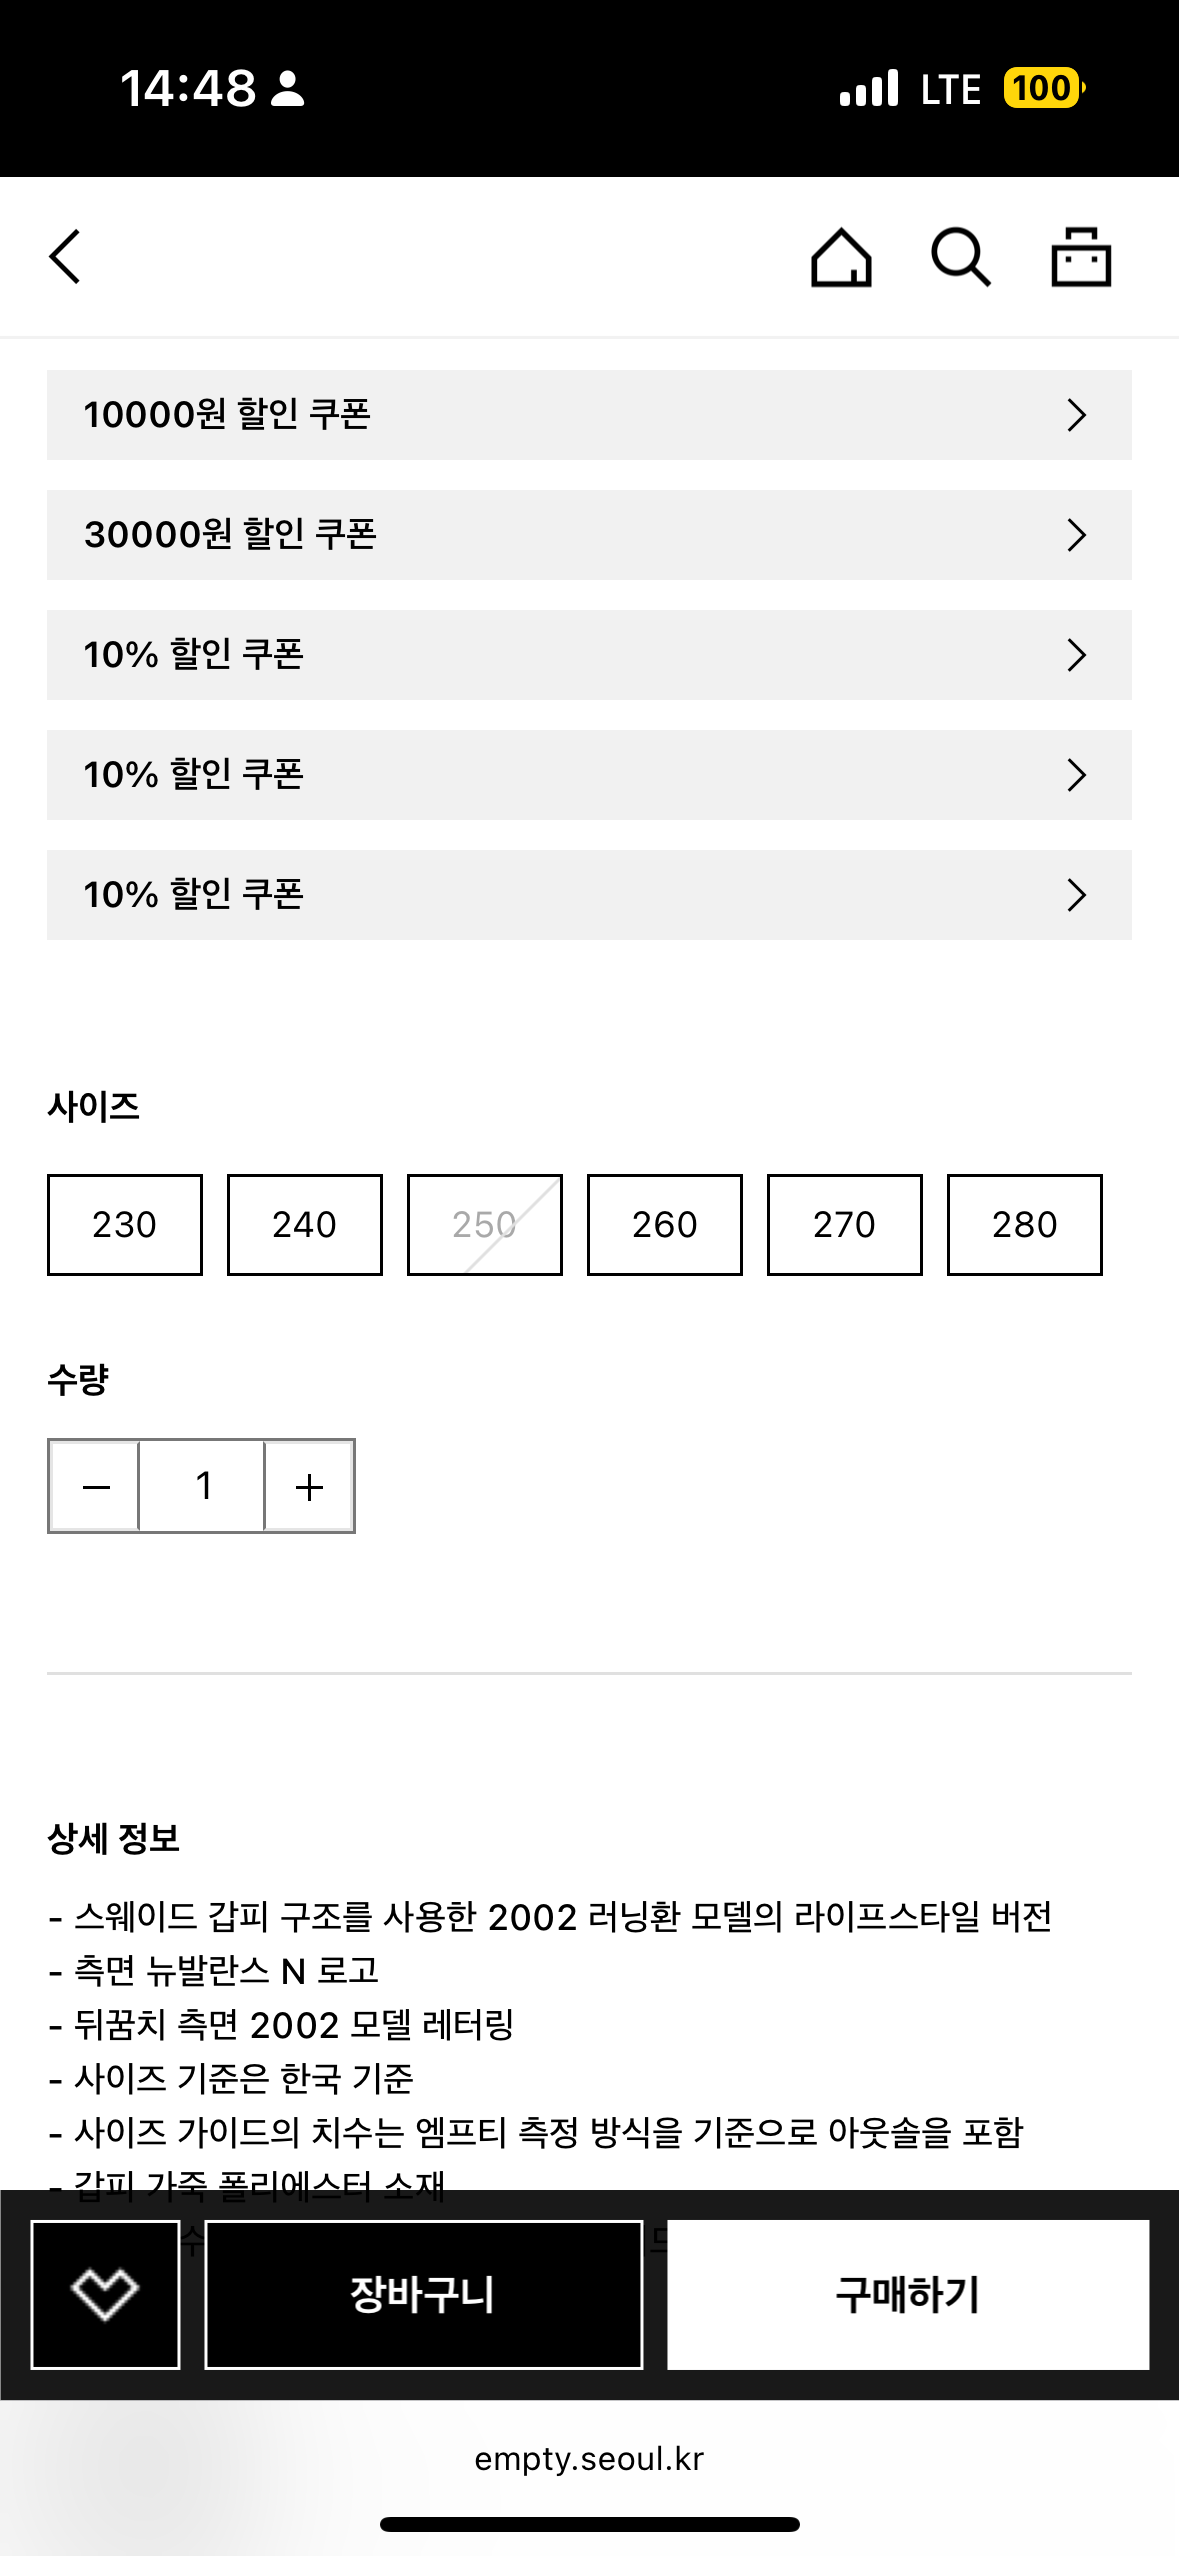Screen dimensions: 1179x2556
Task: Open the home page icon
Action: [840, 258]
